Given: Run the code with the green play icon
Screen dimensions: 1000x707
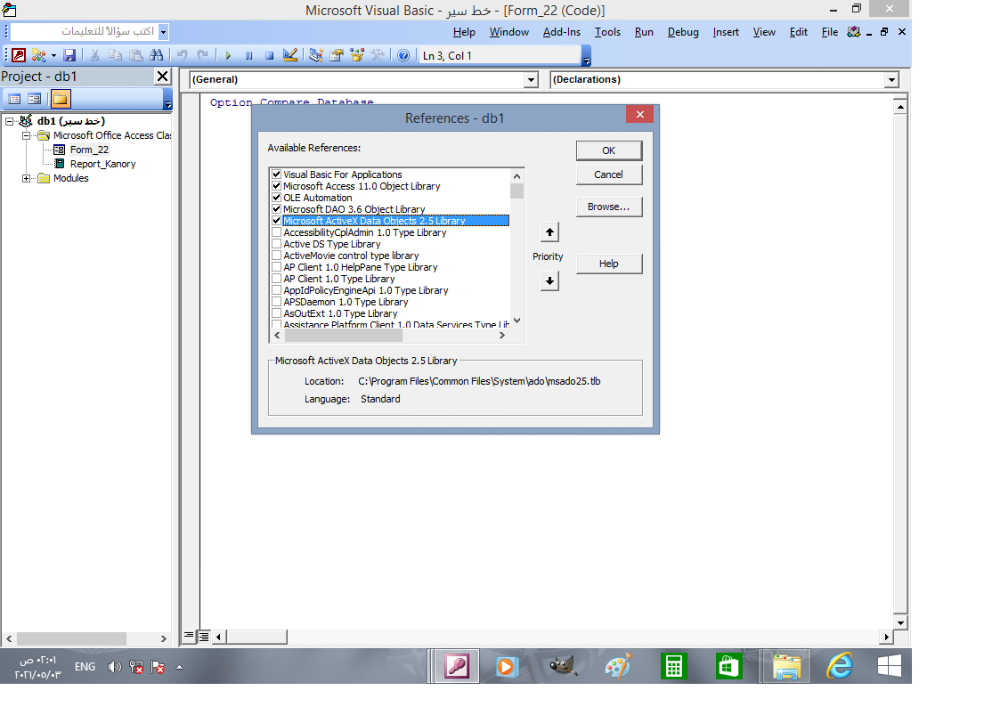Looking at the screenshot, I should [x=228, y=55].
